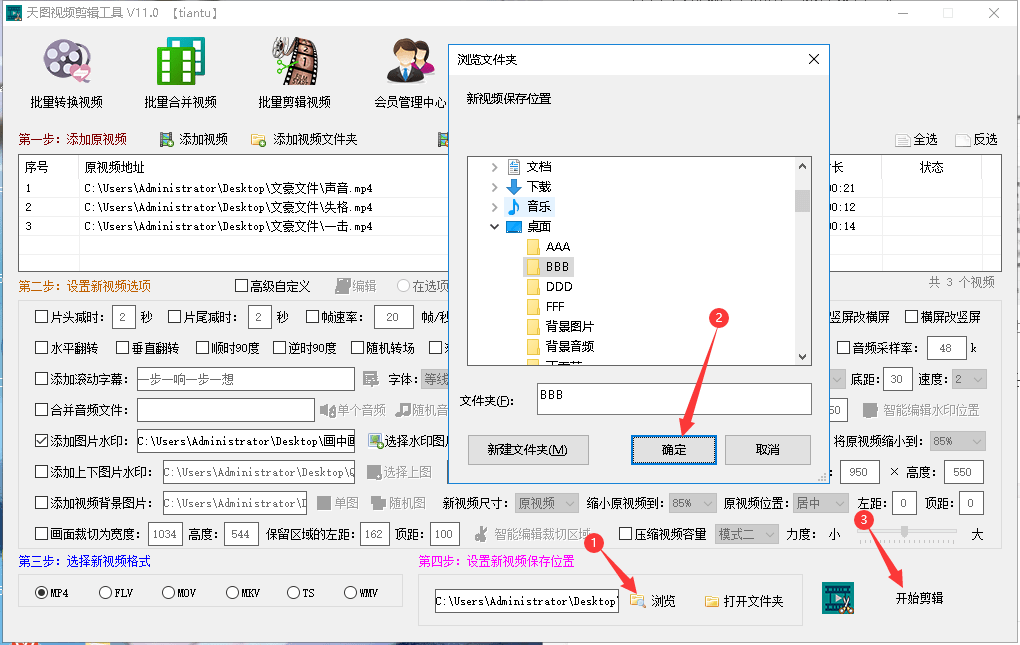Click the 打开文件夹 open folder icon
Image resolution: width=1020 pixels, height=645 pixels.
pos(712,601)
